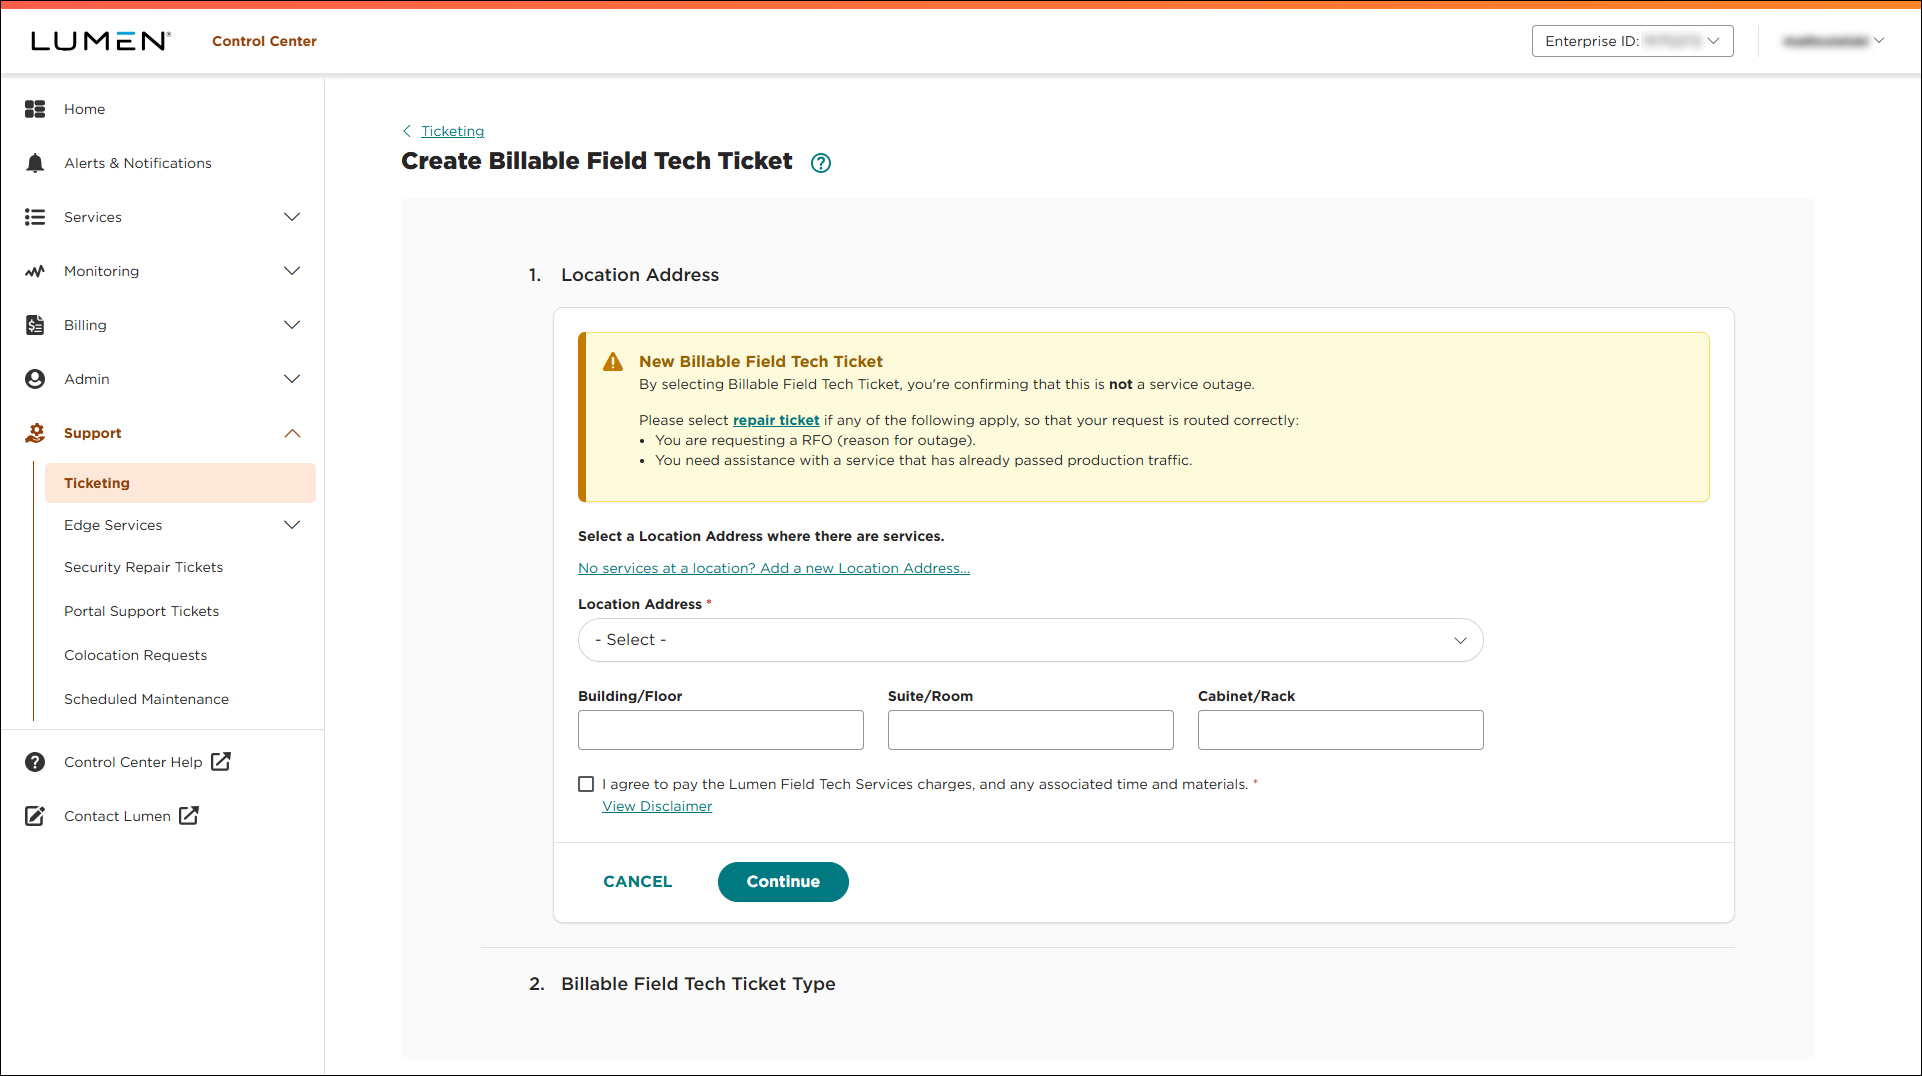Click the Home icon in sidebar
The image size is (1922, 1076).
[x=35, y=109]
